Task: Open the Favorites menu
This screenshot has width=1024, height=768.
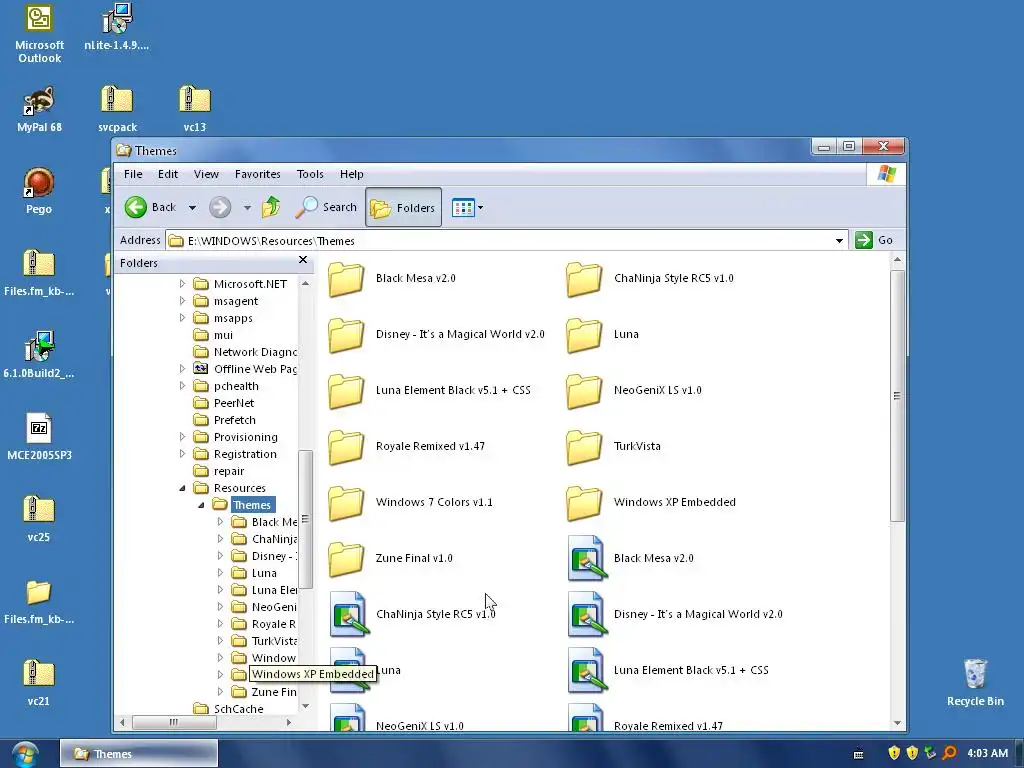Action: [258, 174]
